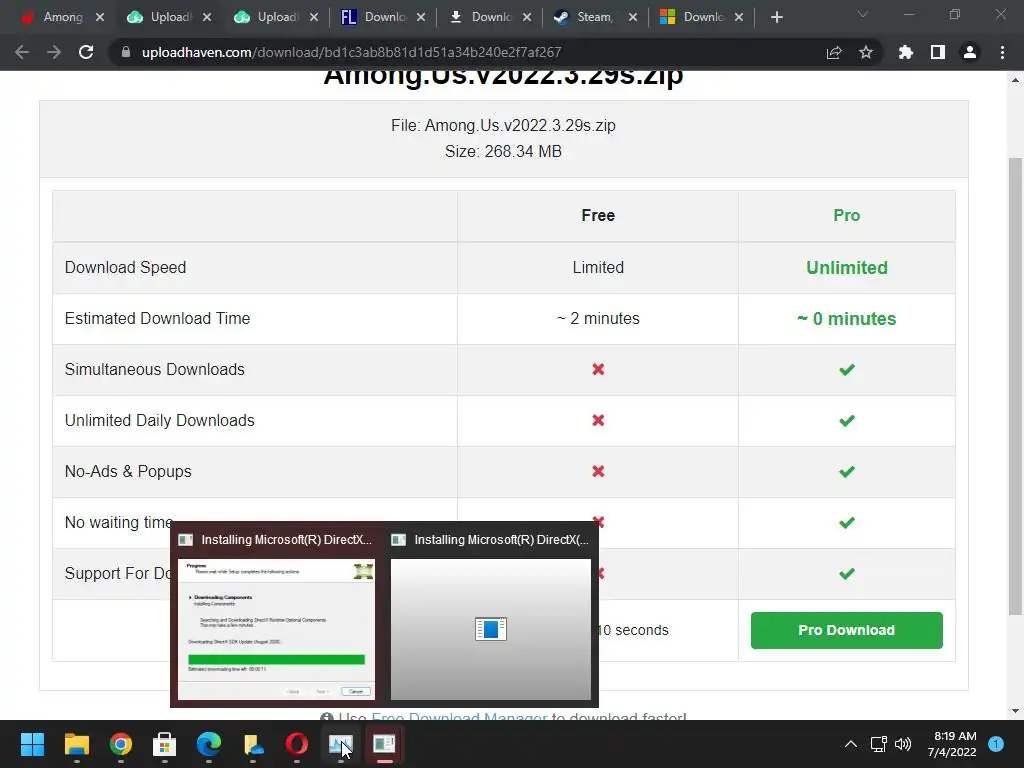
Task: Open the Windows Start menu
Action: 32,744
